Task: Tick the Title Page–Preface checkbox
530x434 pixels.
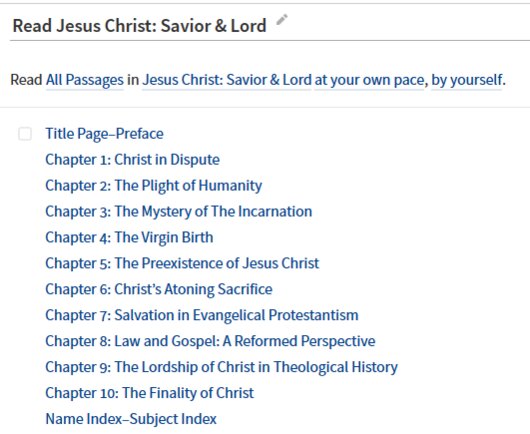Action: 25,134
